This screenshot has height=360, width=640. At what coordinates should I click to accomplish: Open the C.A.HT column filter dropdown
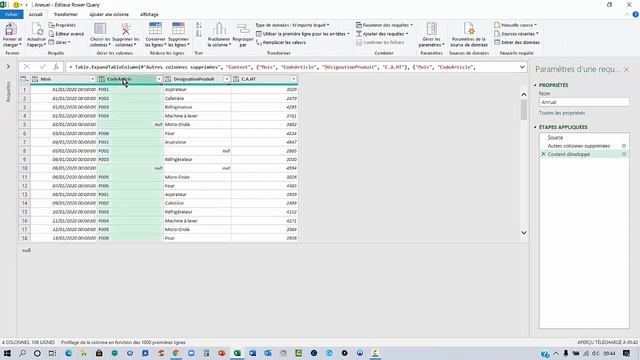click(x=293, y=79)
